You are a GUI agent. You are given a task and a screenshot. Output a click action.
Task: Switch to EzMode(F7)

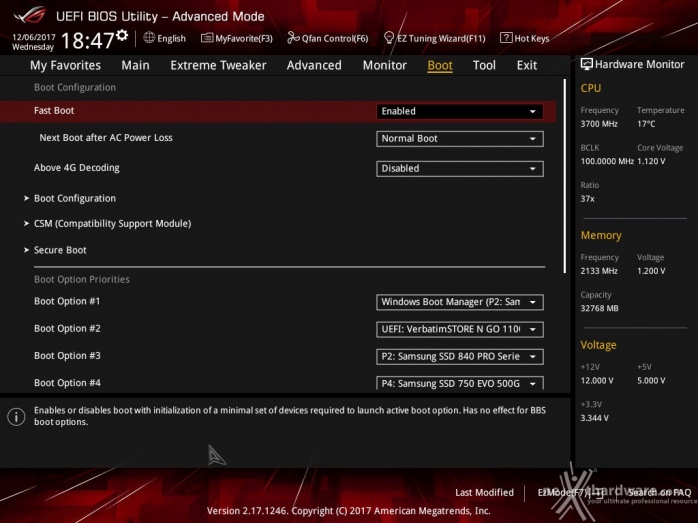click(570, 492)
